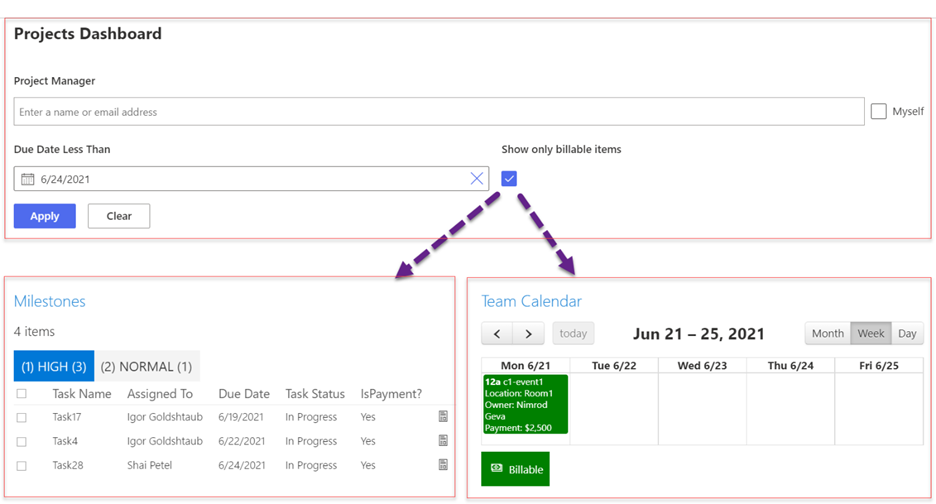This screenshot has width=936, height=504.
Task: Open the Milestones title link
Action: pyautogui.click(x=50, y=301)
